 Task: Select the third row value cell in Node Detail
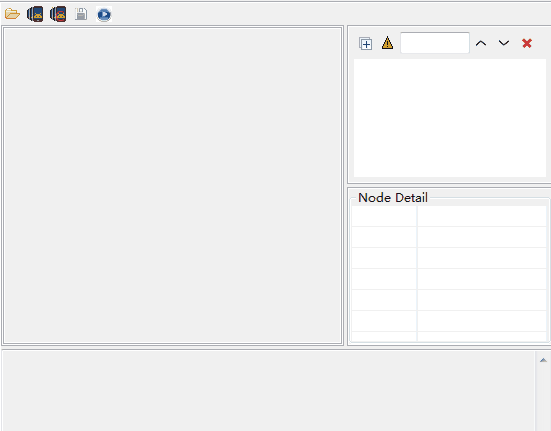click(482, 258)
